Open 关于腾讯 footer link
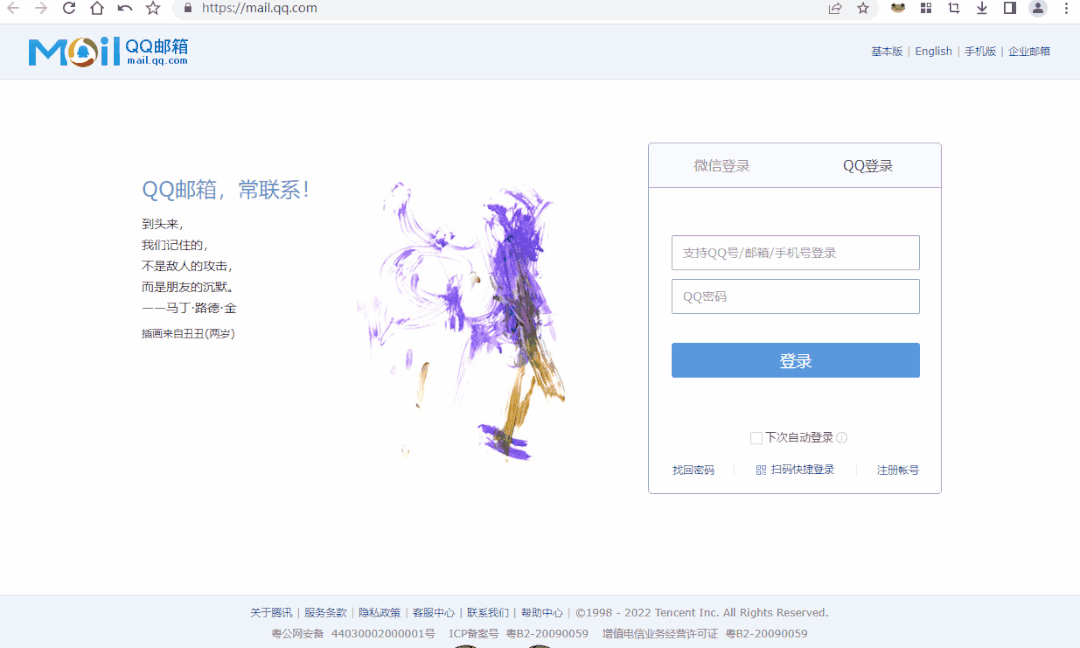The width and height of the screenshot is (1080, 648). [271, 613]
